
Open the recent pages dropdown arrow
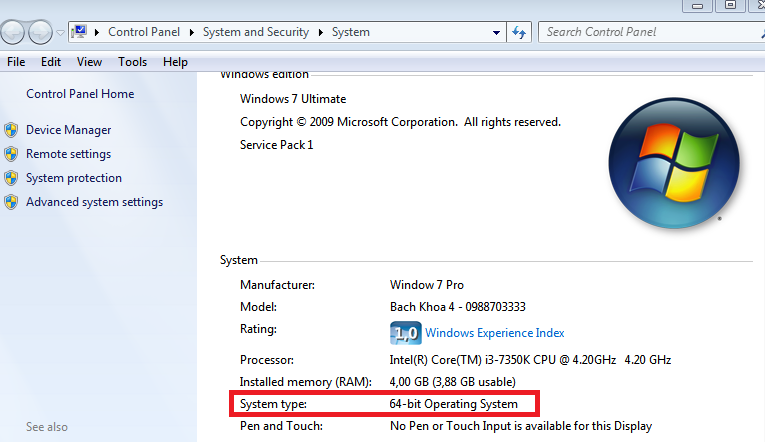point(60,33)
